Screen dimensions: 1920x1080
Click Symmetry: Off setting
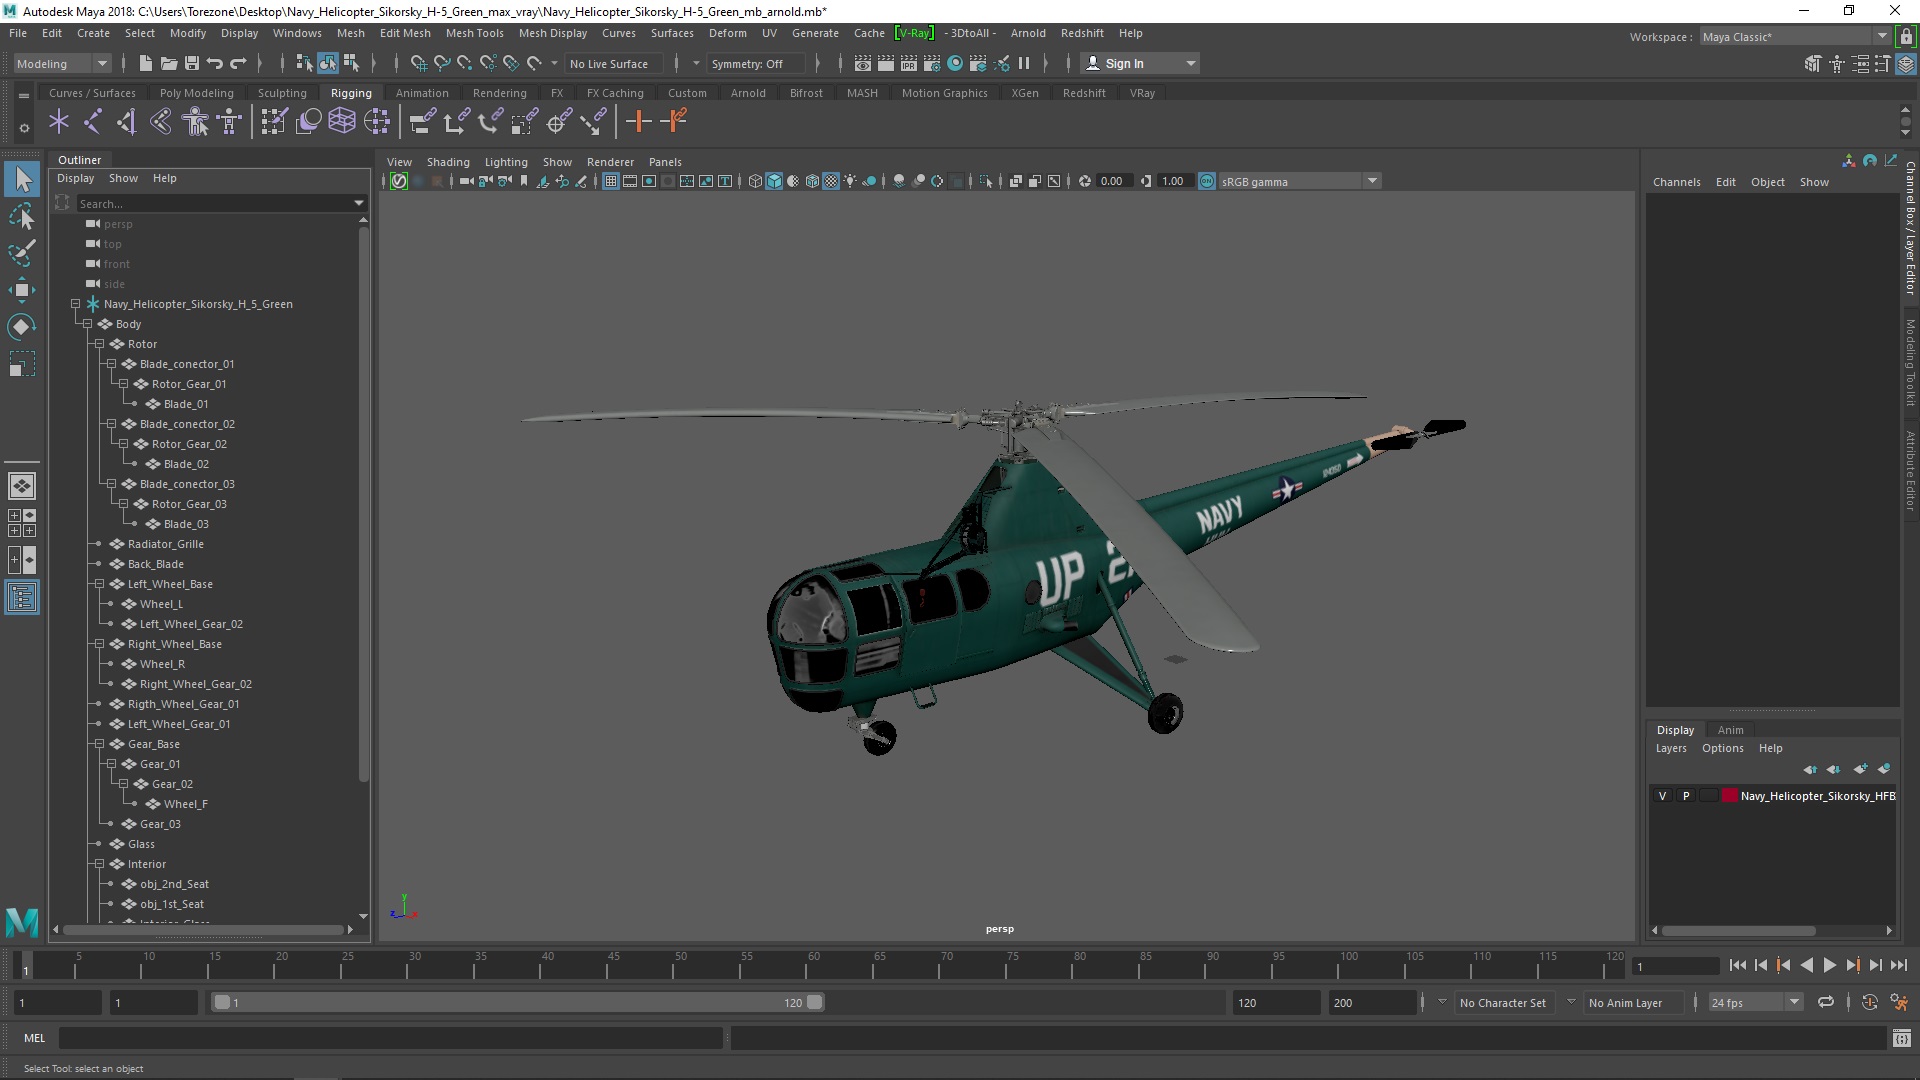point(754,64)
